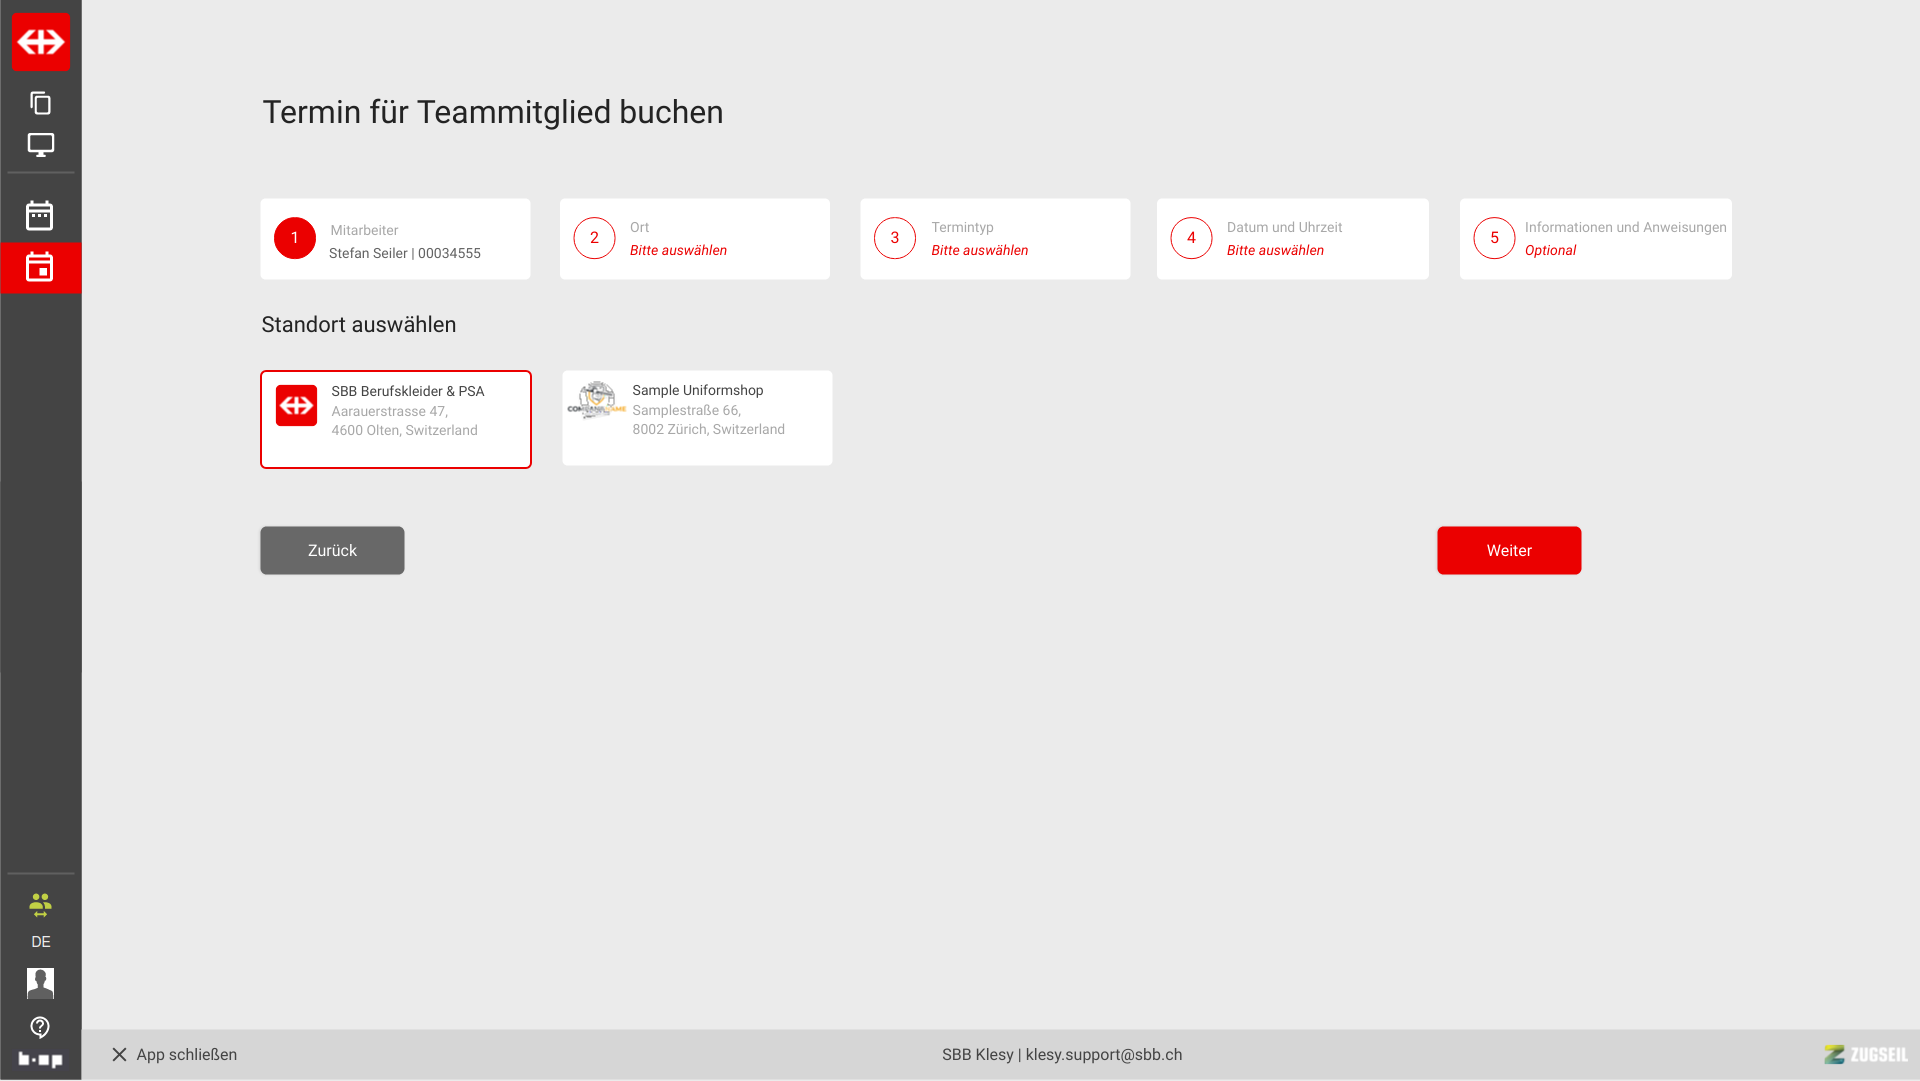
Task: Select the highlighted appointment booking icon
Action: 40,267
